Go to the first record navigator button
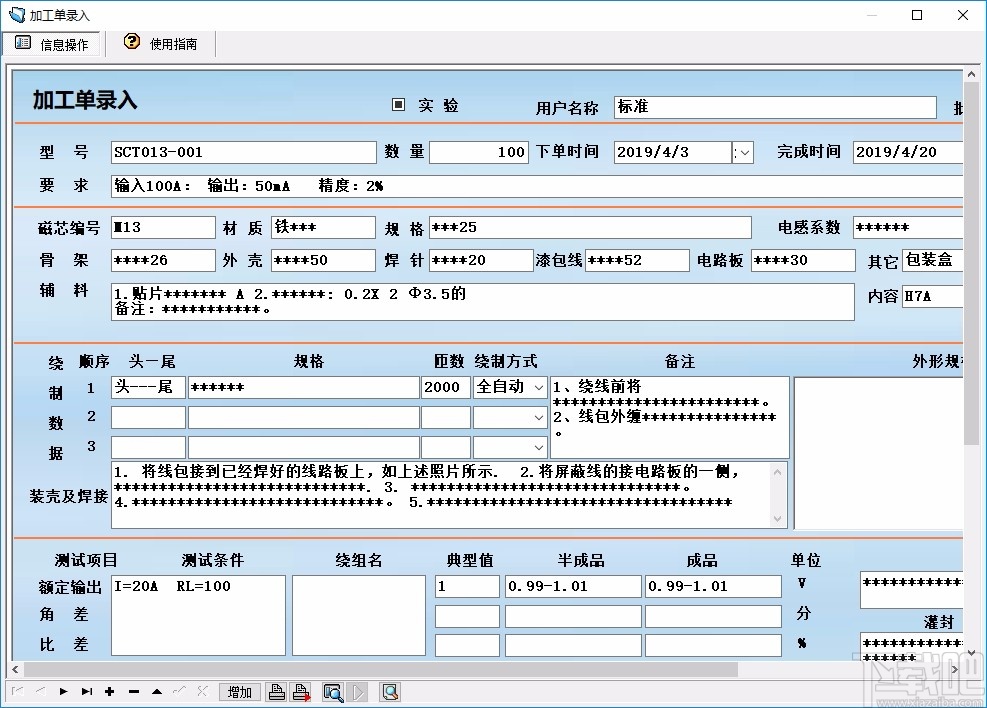Viewport: 987px width, 708px height. click(x=17, y=692)
